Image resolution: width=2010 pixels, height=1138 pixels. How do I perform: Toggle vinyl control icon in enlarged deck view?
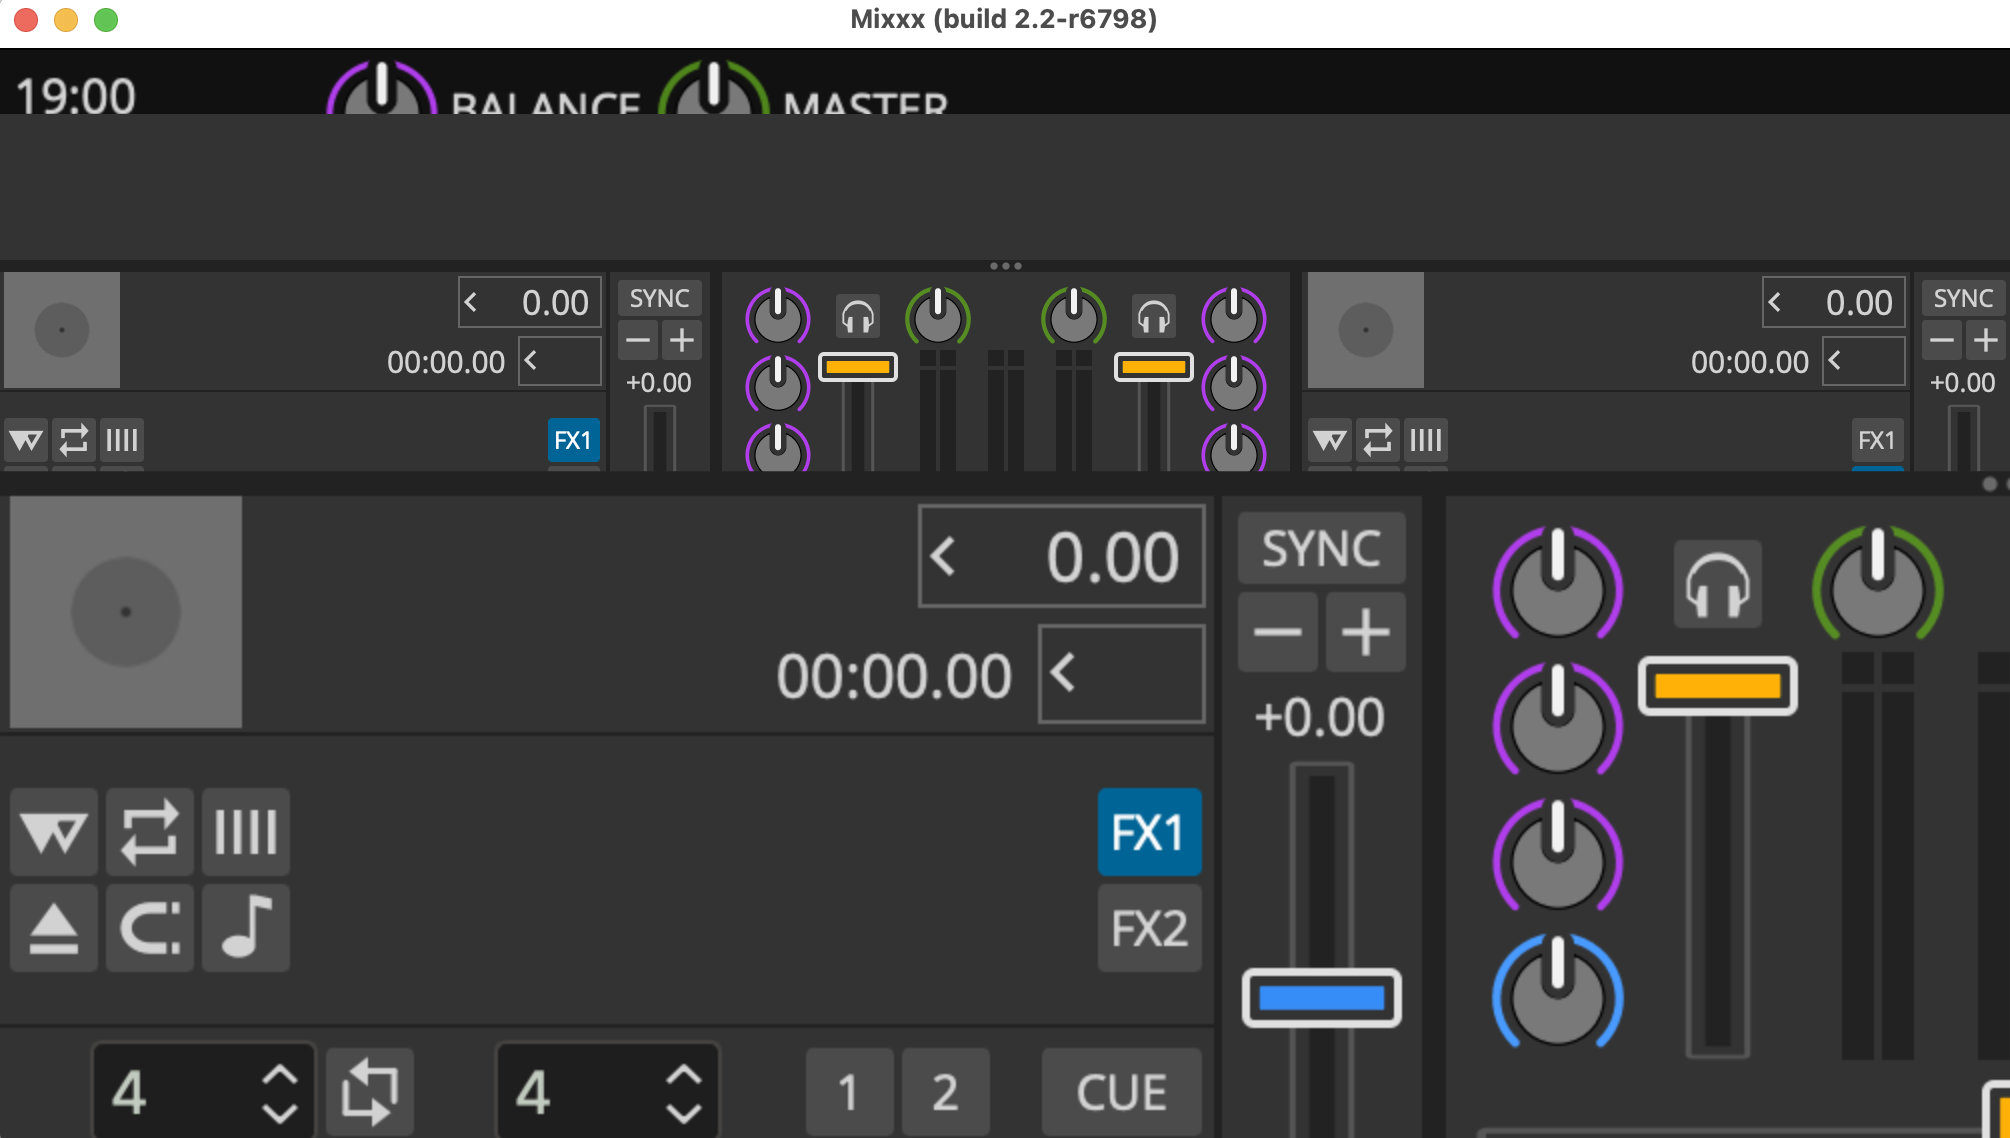(54, 831)
